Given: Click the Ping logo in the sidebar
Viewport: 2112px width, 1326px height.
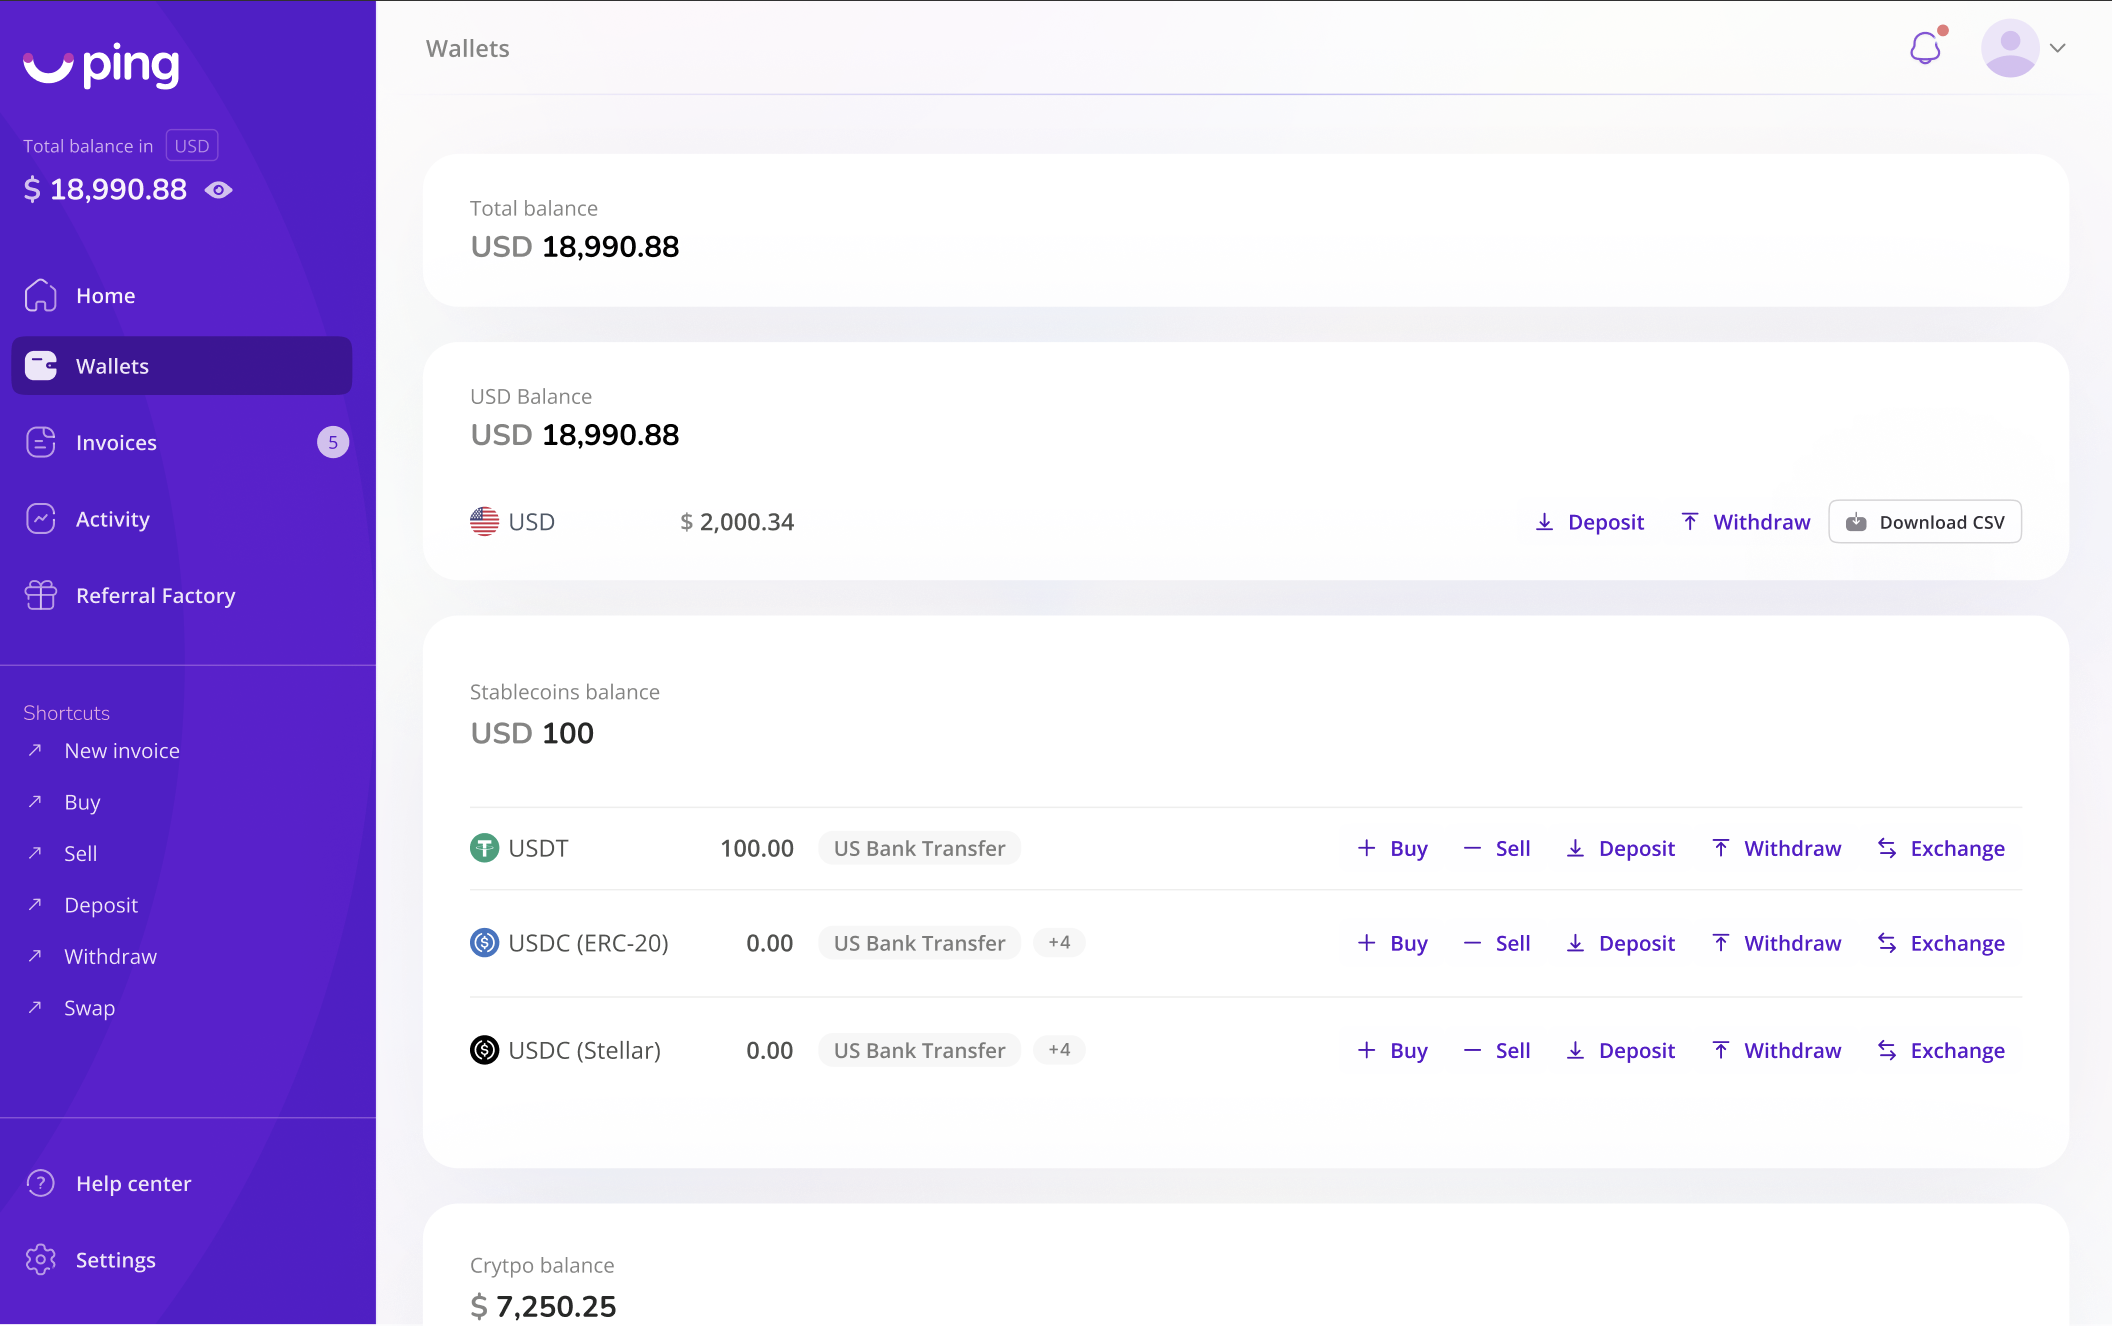Looking at the screenshot, I should [101, 65].
